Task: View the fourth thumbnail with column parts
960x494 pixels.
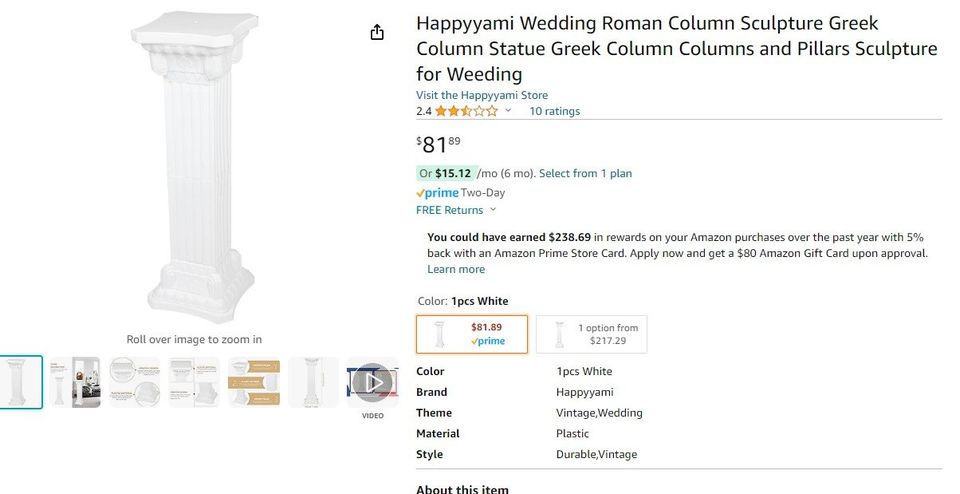Action: (x=194, y=382)
